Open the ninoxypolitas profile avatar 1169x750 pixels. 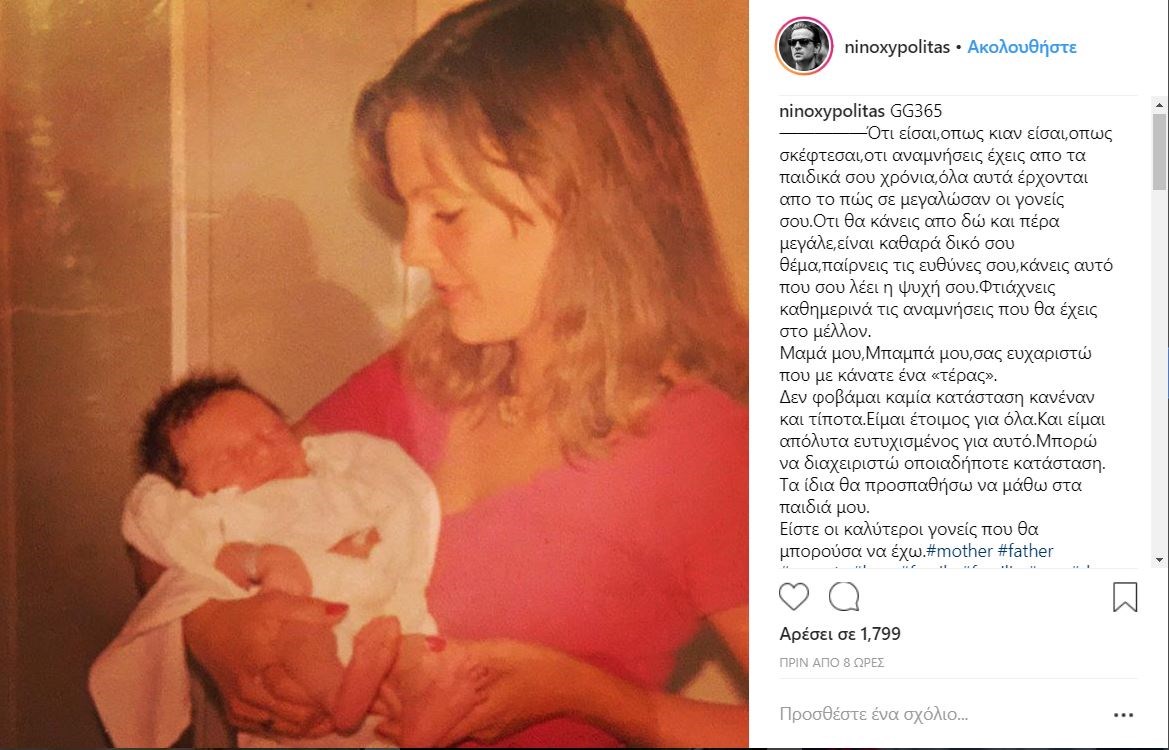coord(804,46)
